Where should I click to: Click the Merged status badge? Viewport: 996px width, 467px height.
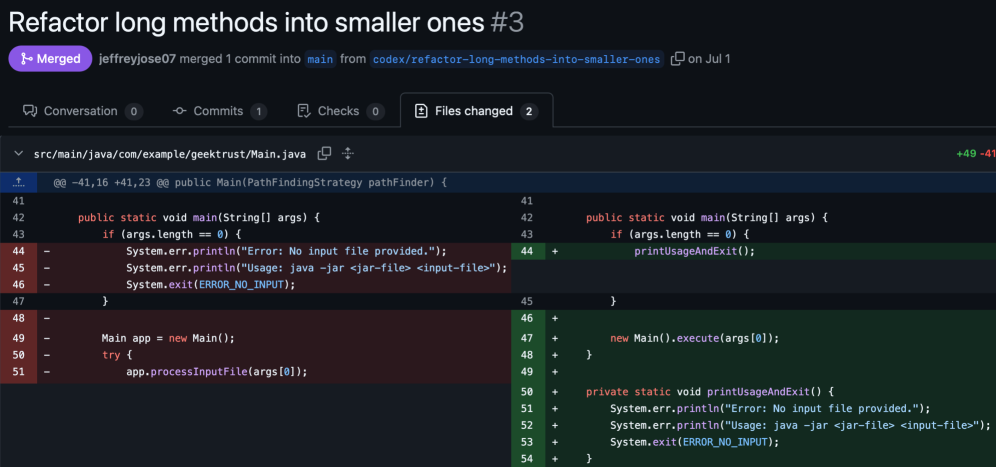[50, 59]
